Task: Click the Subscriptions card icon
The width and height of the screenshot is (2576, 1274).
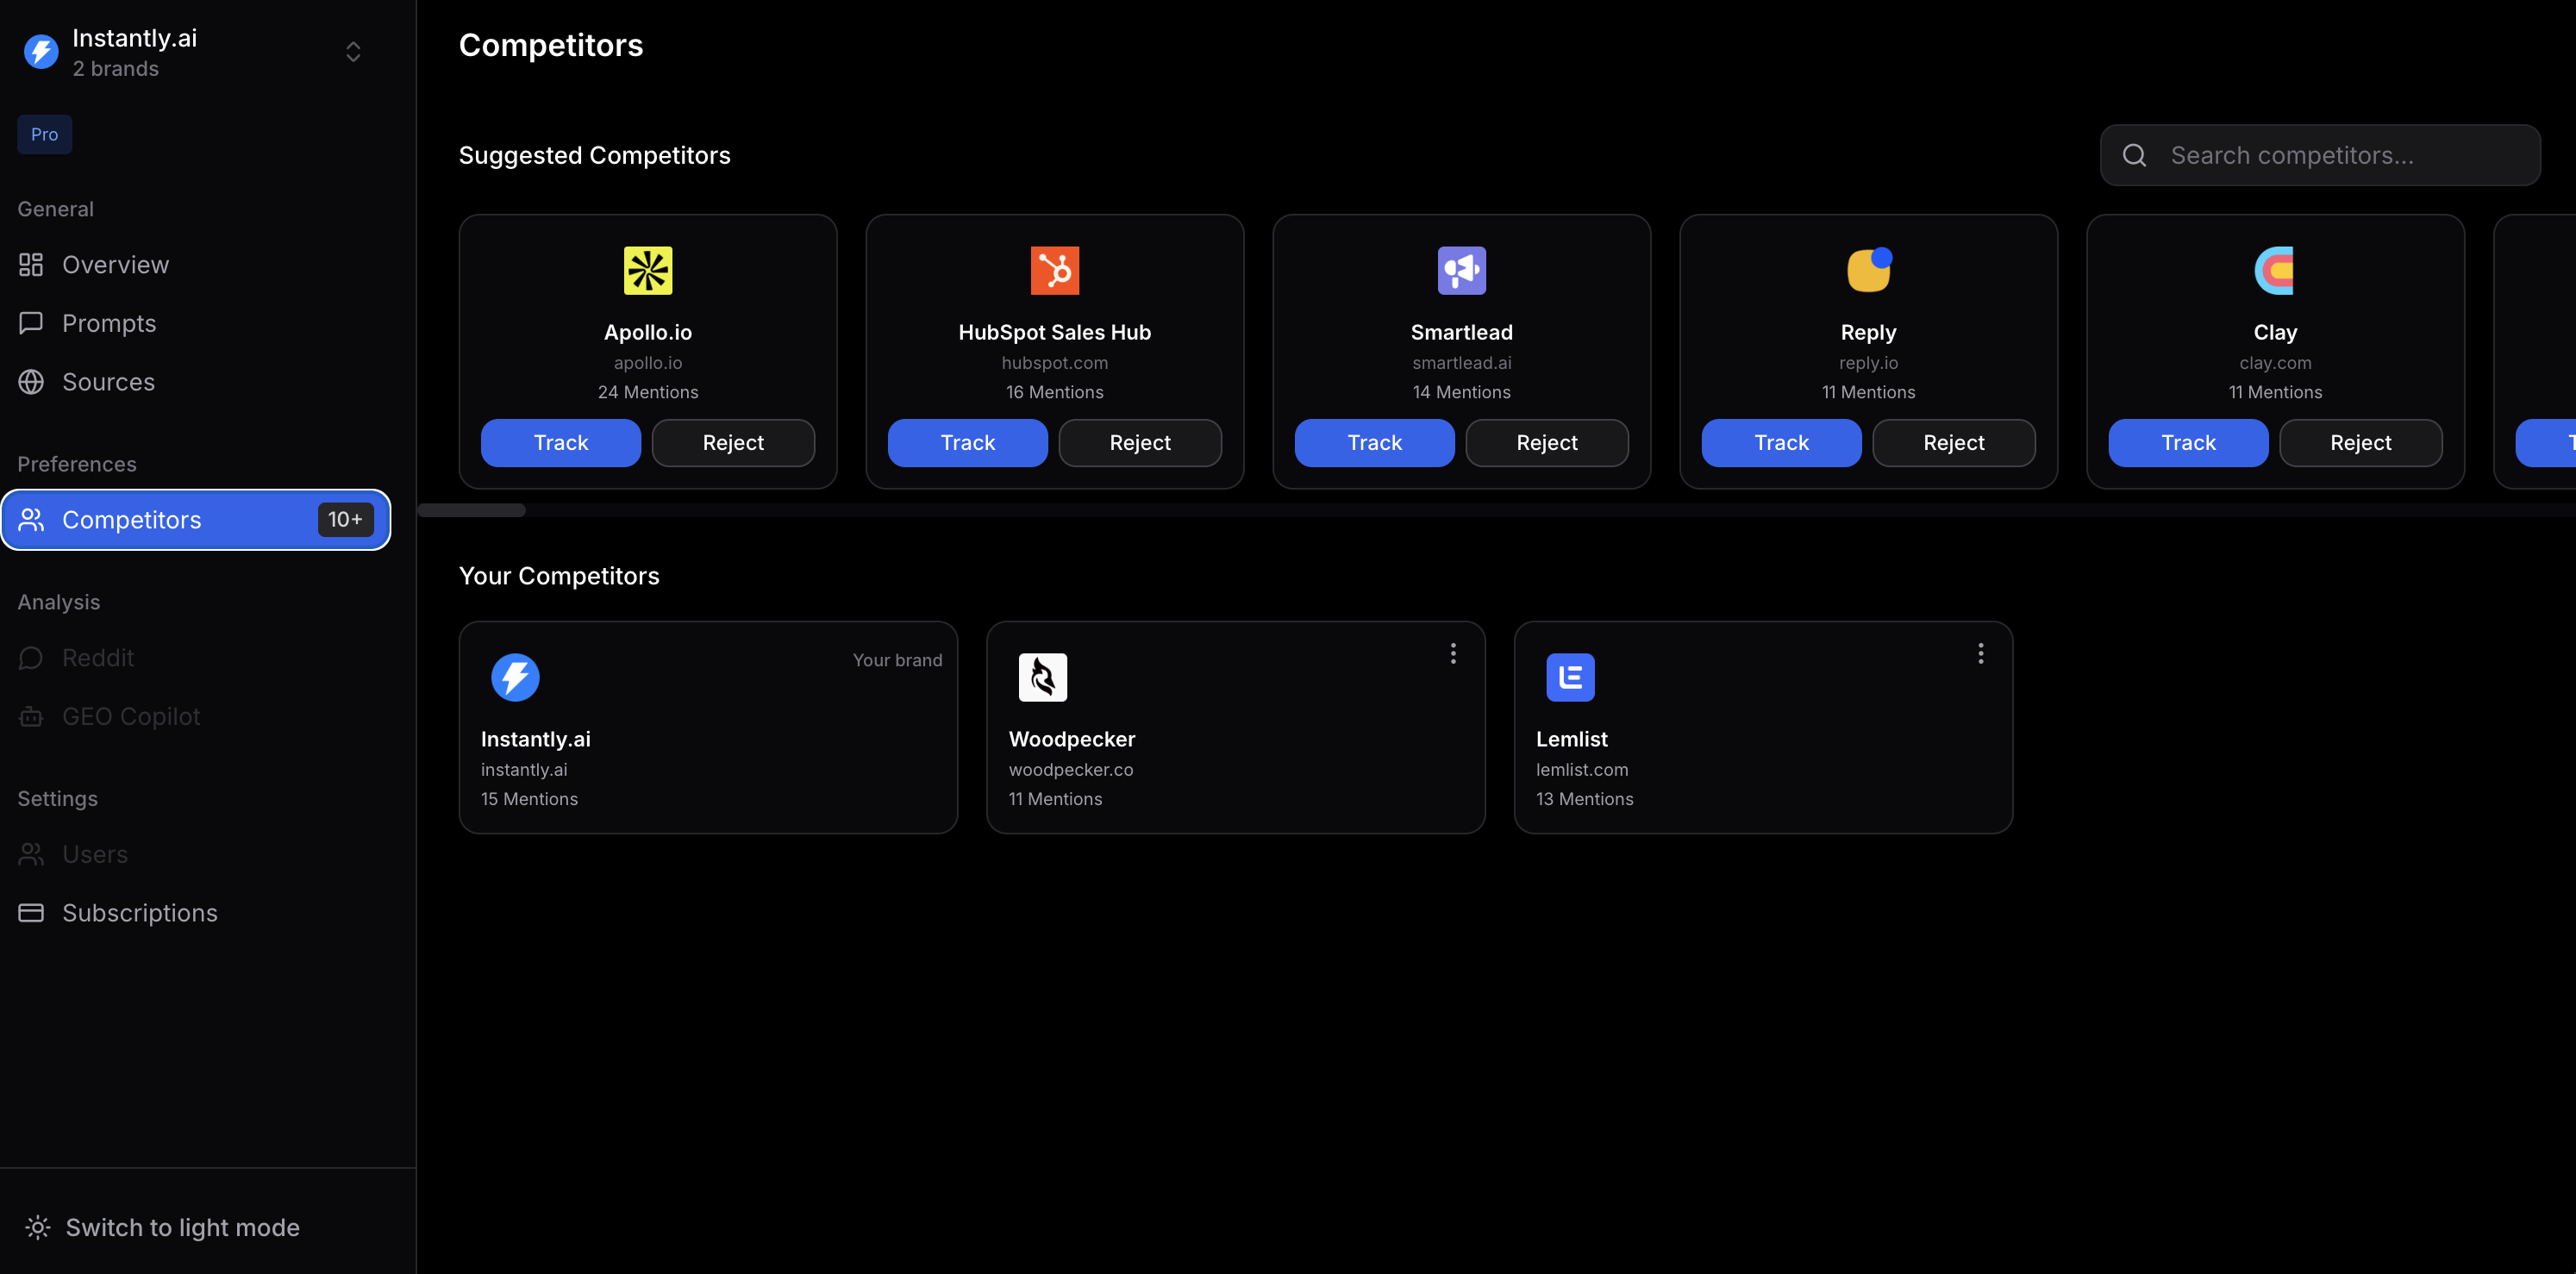Action: (x=31, y=913)
